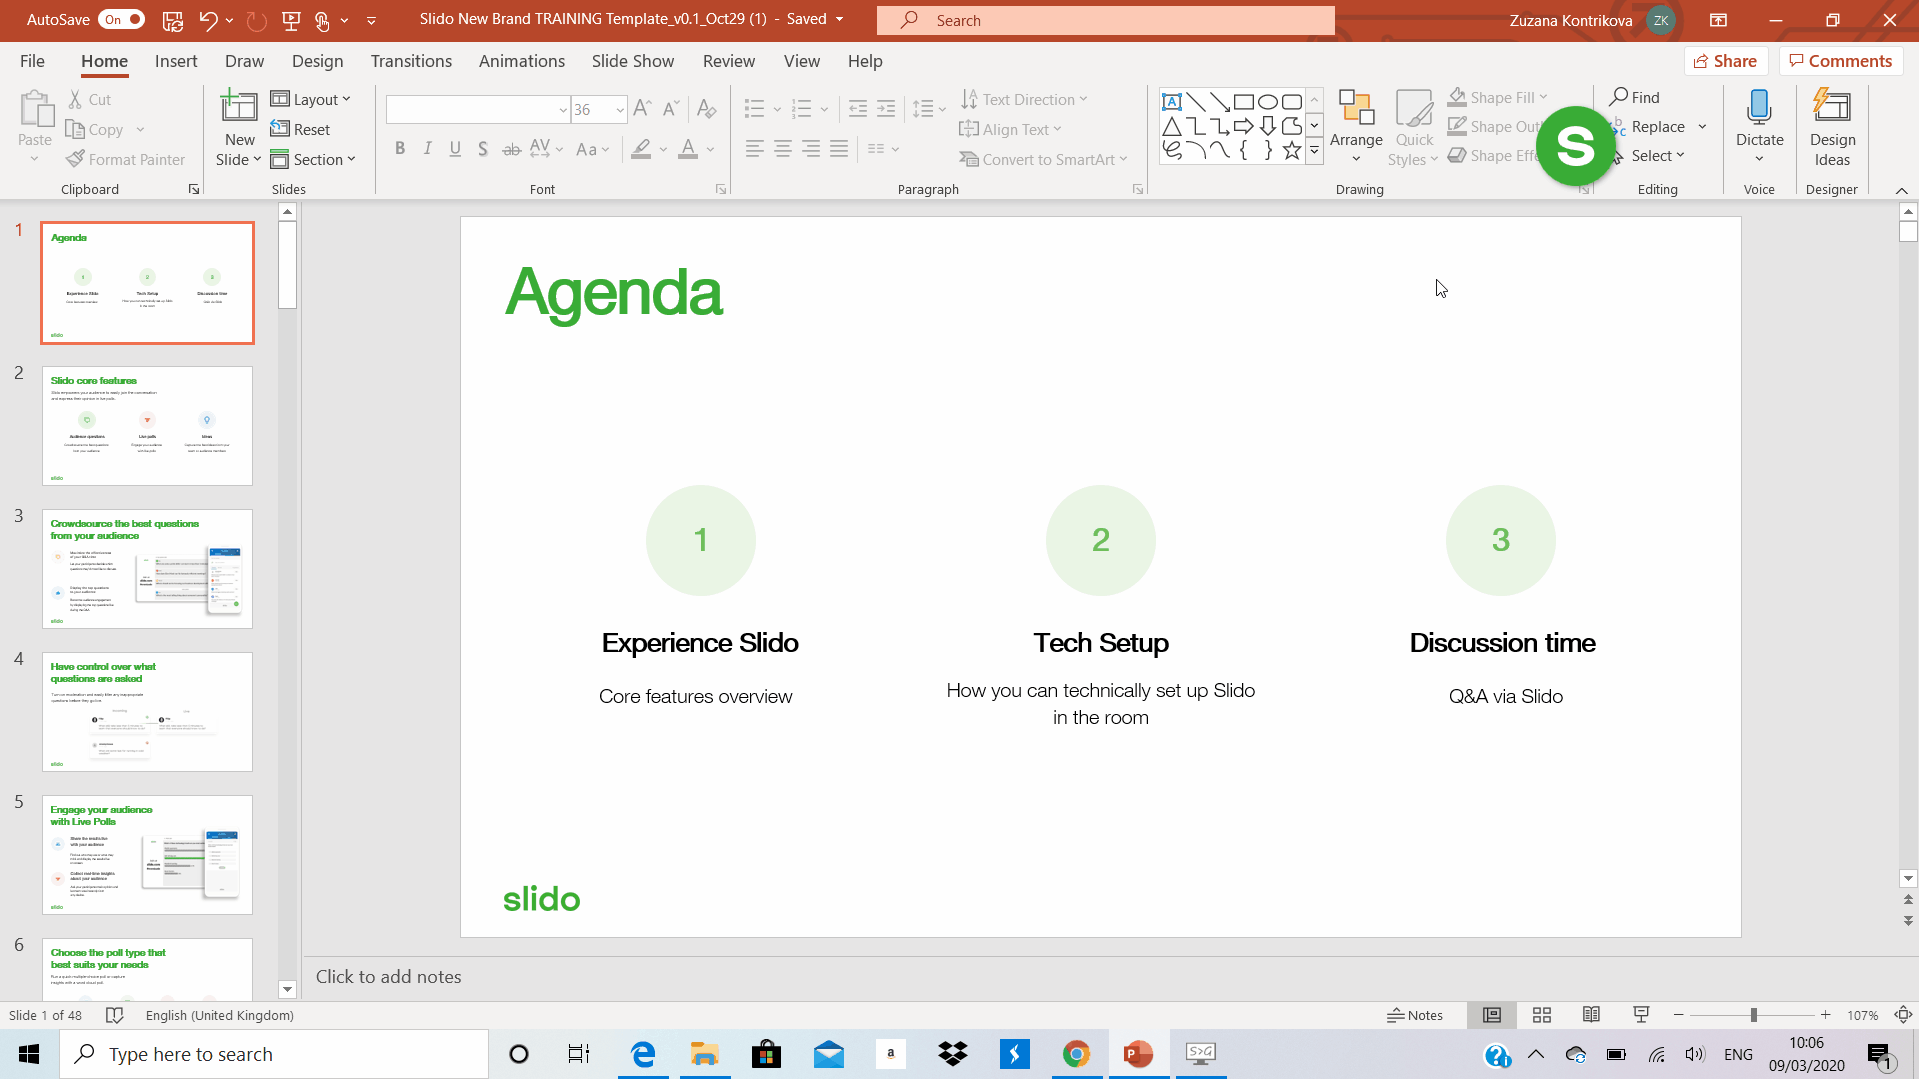
Task: Collapse the ribbon with the chevron
Action: click(1901, 190)
